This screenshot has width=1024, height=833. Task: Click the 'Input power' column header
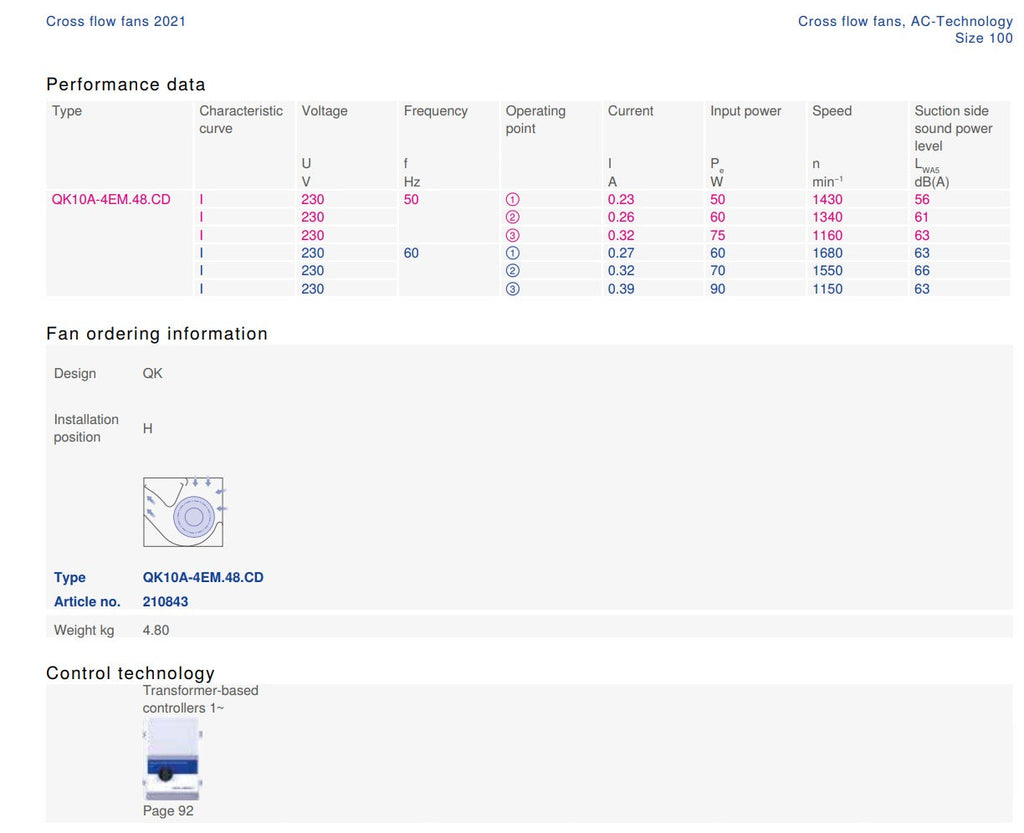coord(746,111)
